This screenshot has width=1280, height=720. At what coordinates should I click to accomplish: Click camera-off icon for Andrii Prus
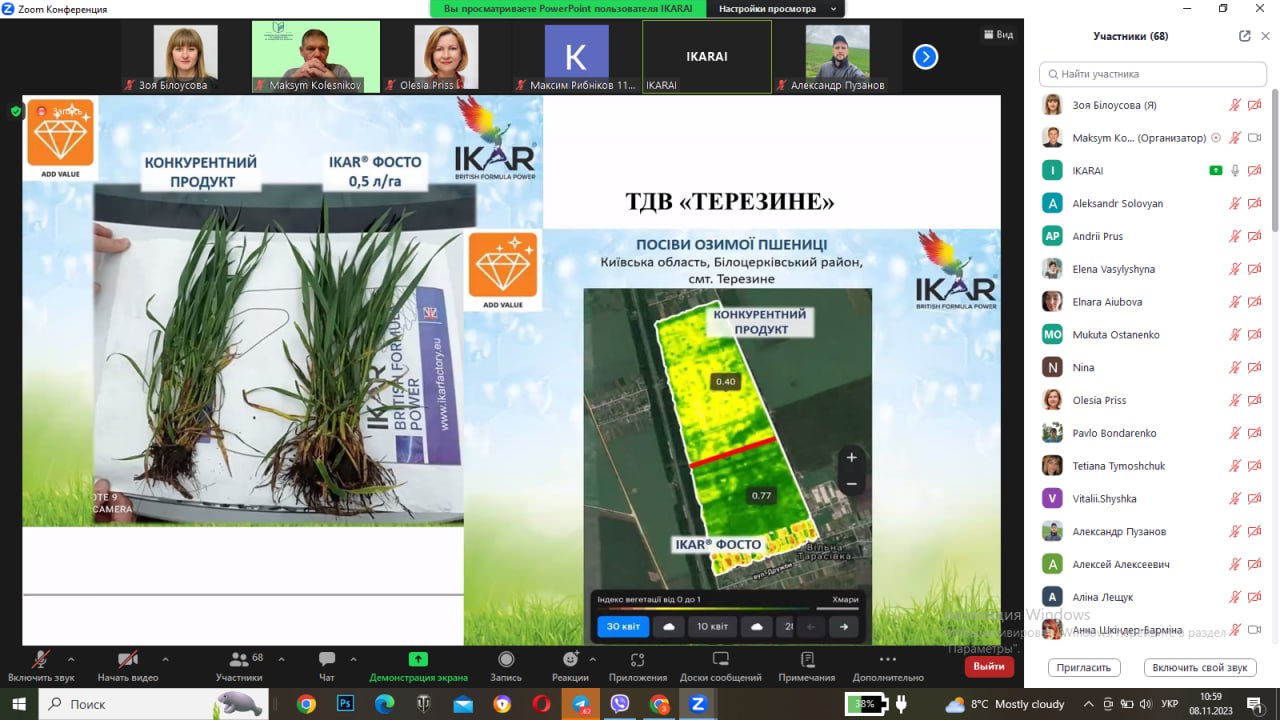pyautogui.click(x=1254, y=237)
